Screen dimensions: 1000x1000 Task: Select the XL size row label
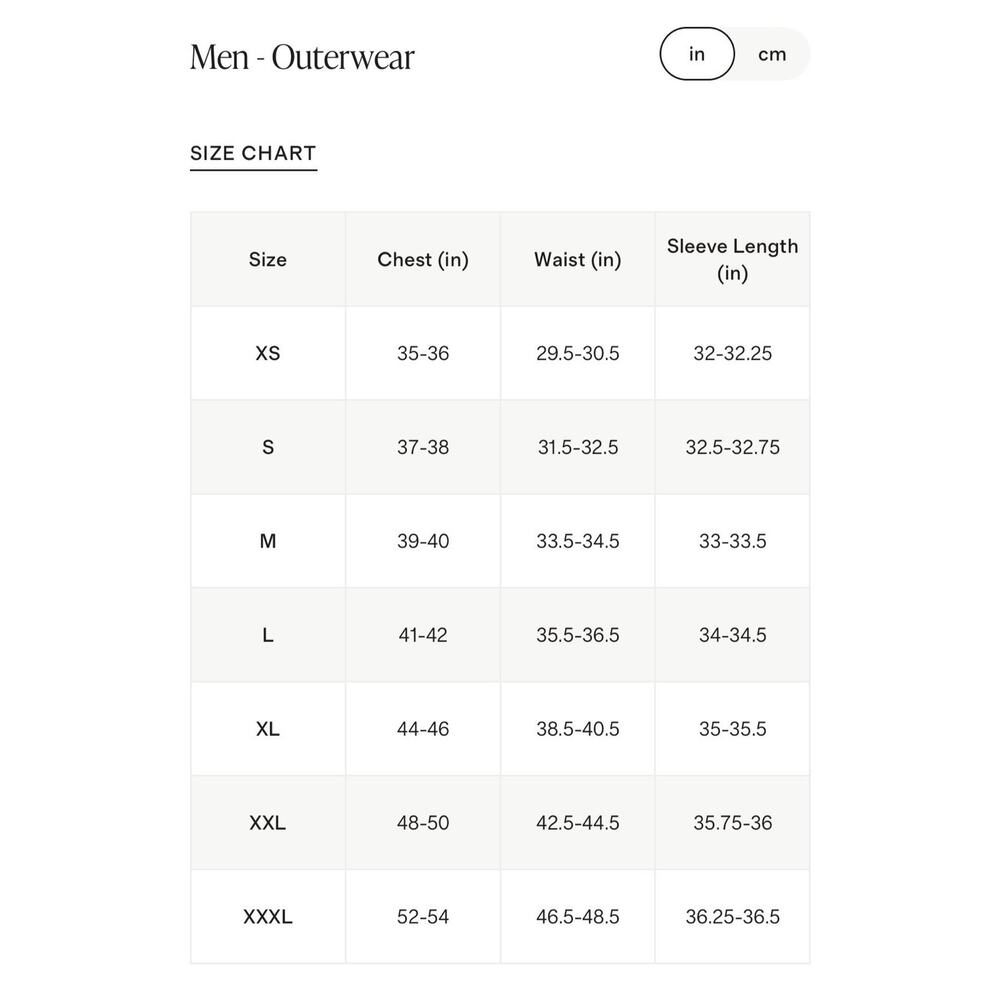(x=268, y=728)
